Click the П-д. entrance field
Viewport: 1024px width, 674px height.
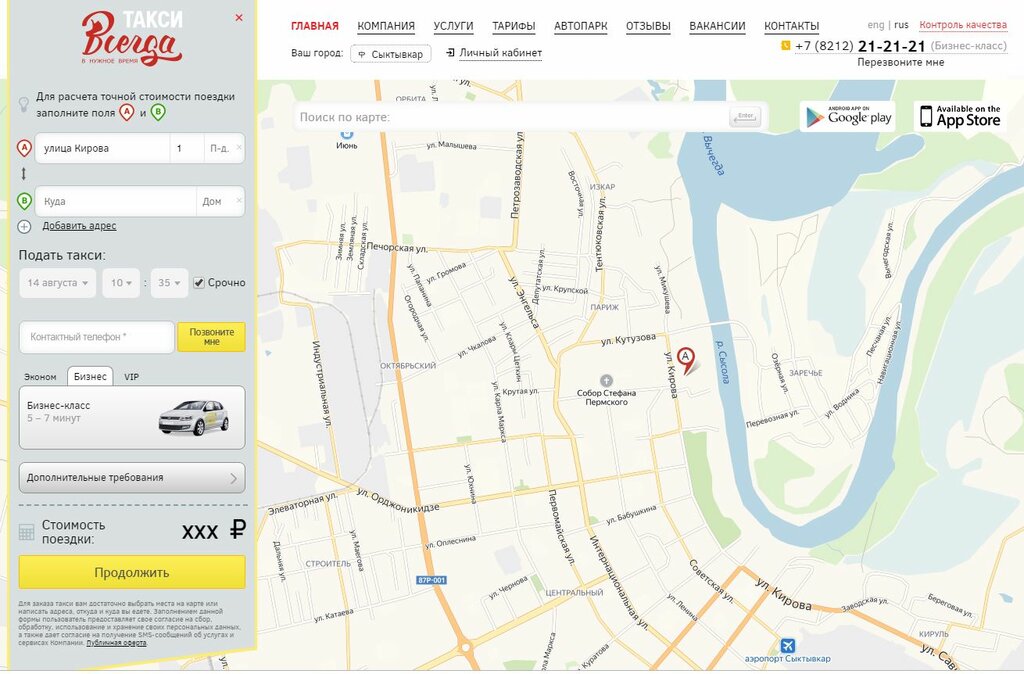[x=219, y=148]
